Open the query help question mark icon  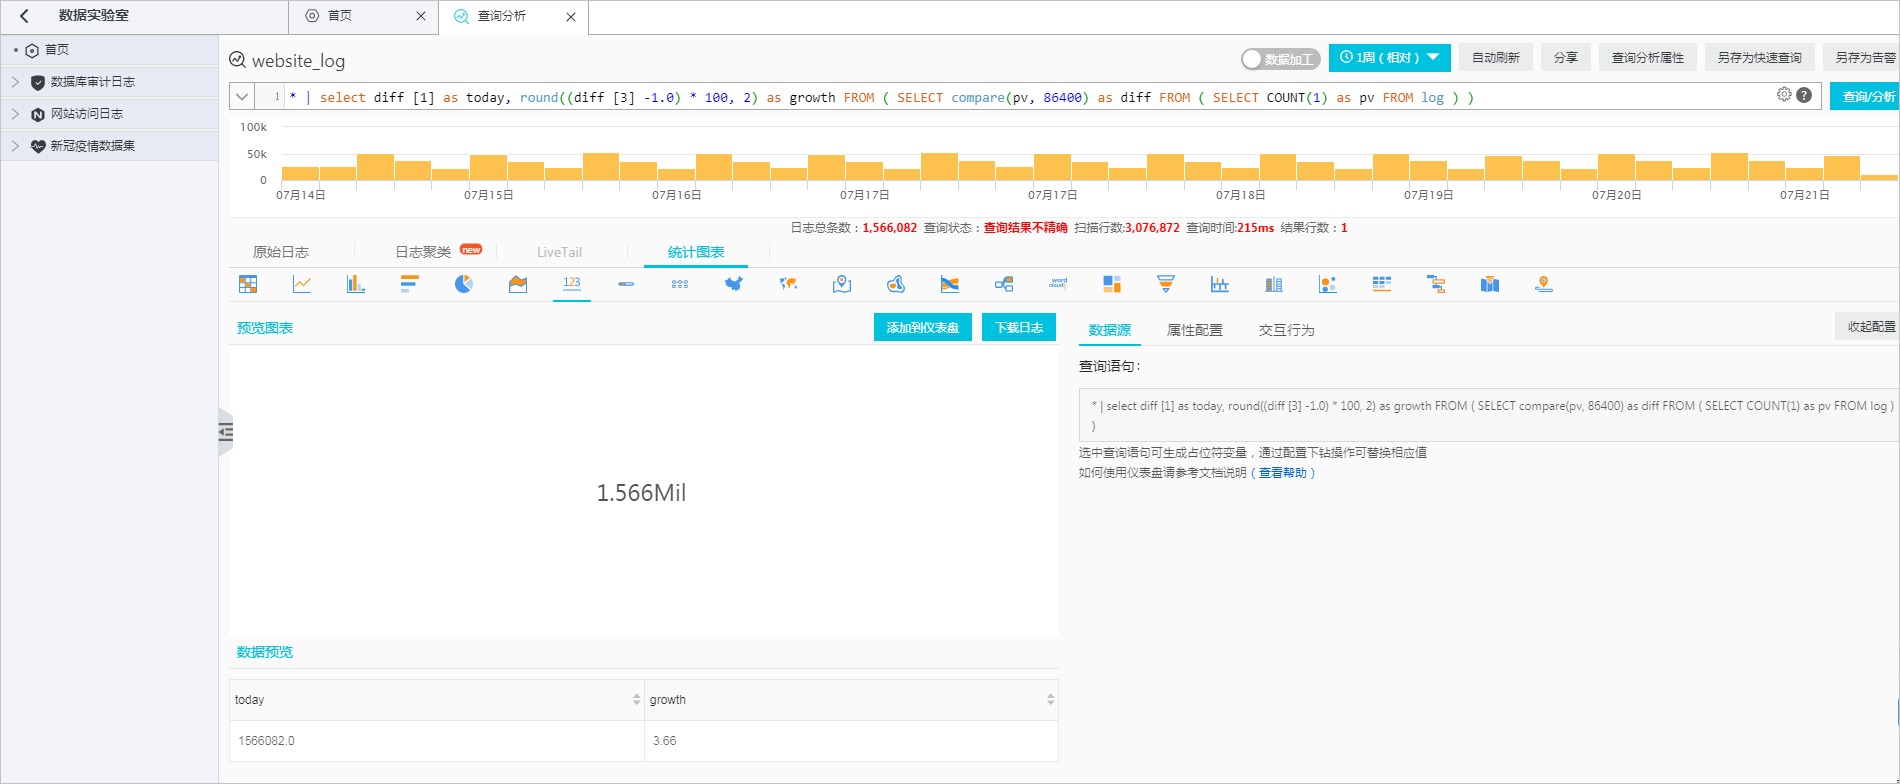(1804, 95)
